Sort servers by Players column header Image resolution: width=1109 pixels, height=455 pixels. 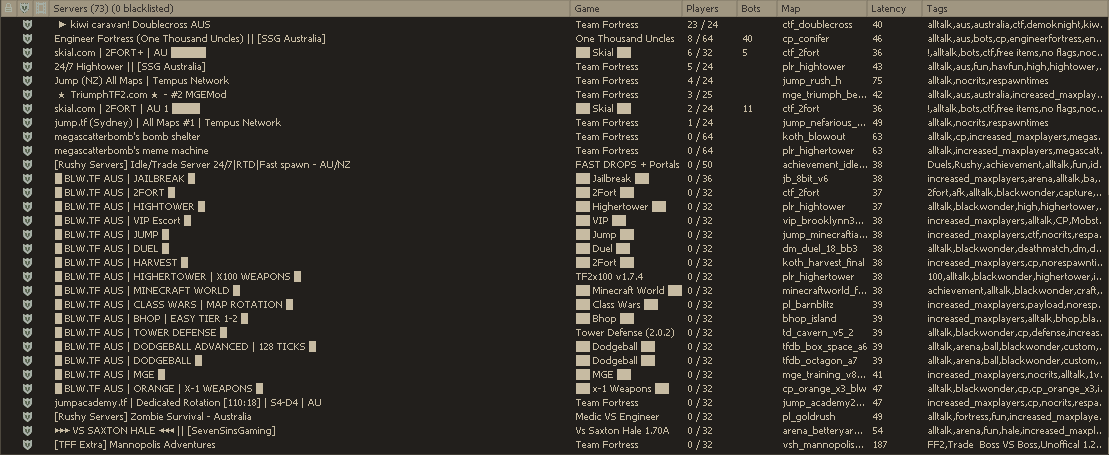pos(709,8)
